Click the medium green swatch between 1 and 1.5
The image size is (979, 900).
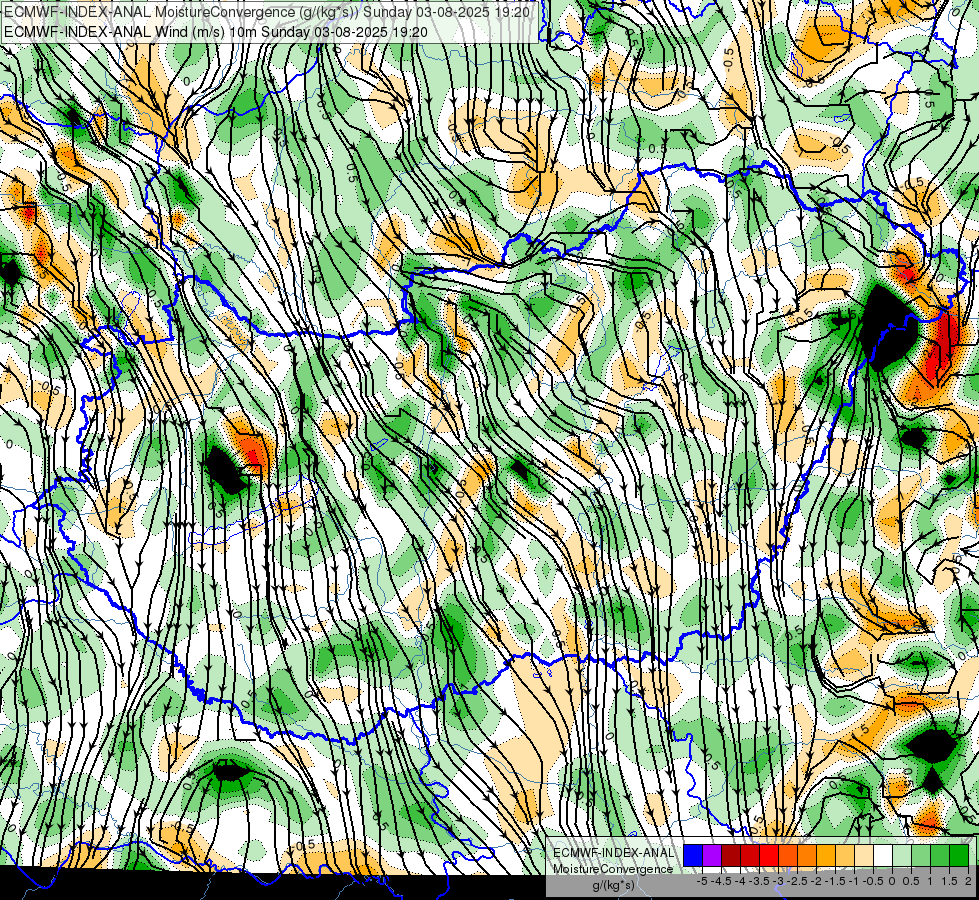point(940,855)
